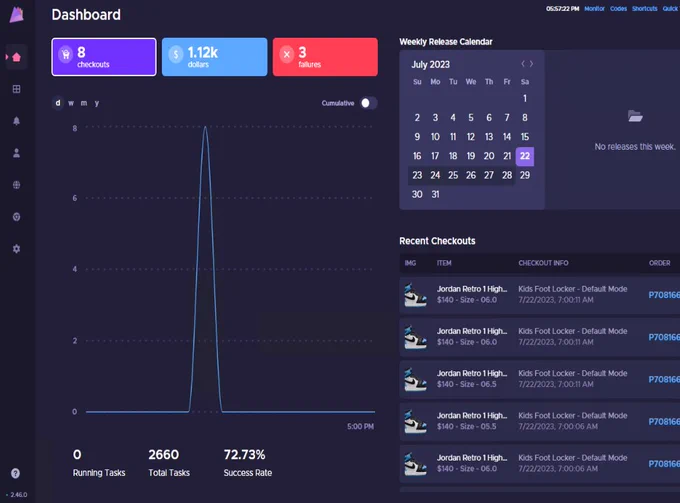Open the globe proxies sidebar icon

pos(16,185)
